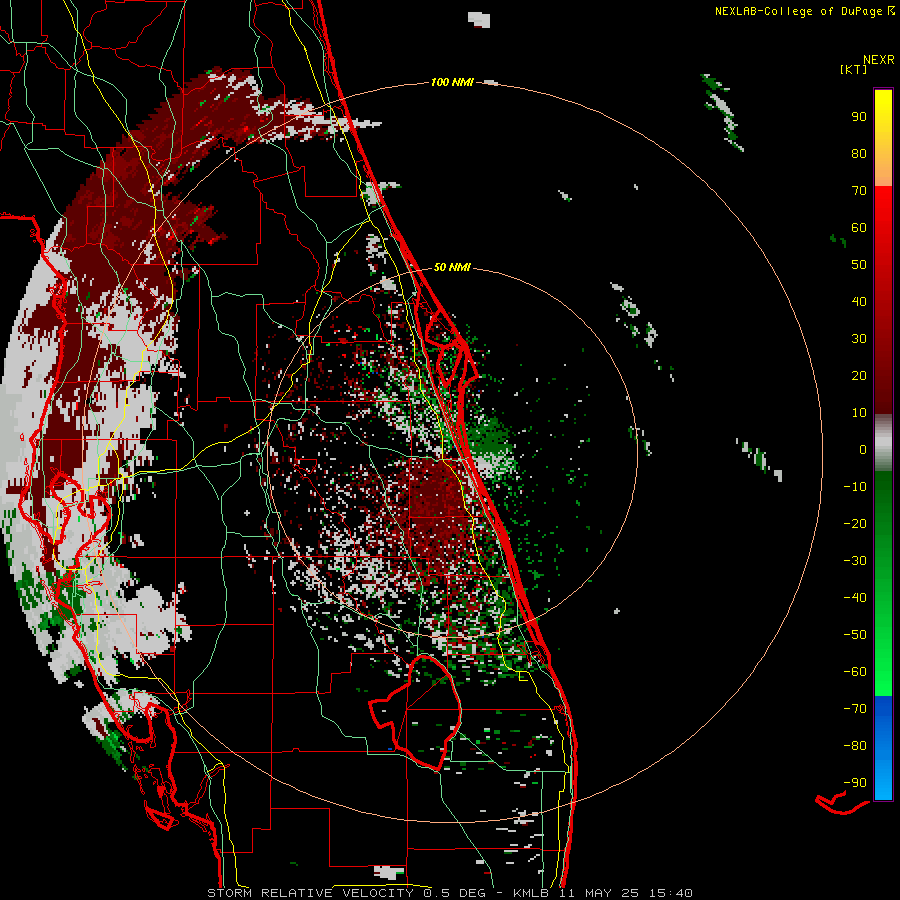Click the 100 NMI range ring label

point(452,82)
